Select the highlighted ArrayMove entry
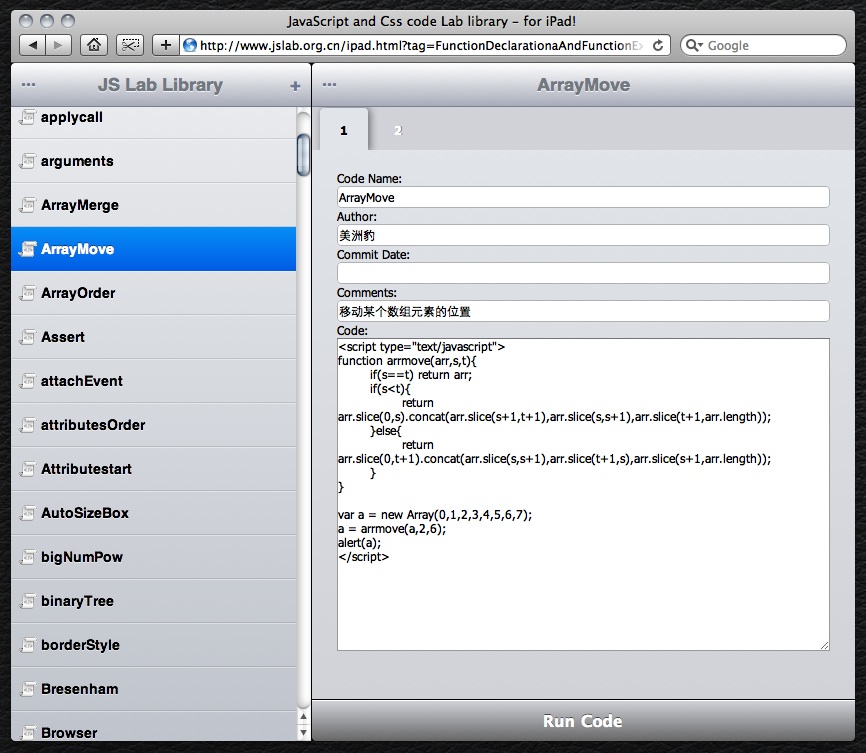Screen dimensions: 866x753 [x=154, y=249]
